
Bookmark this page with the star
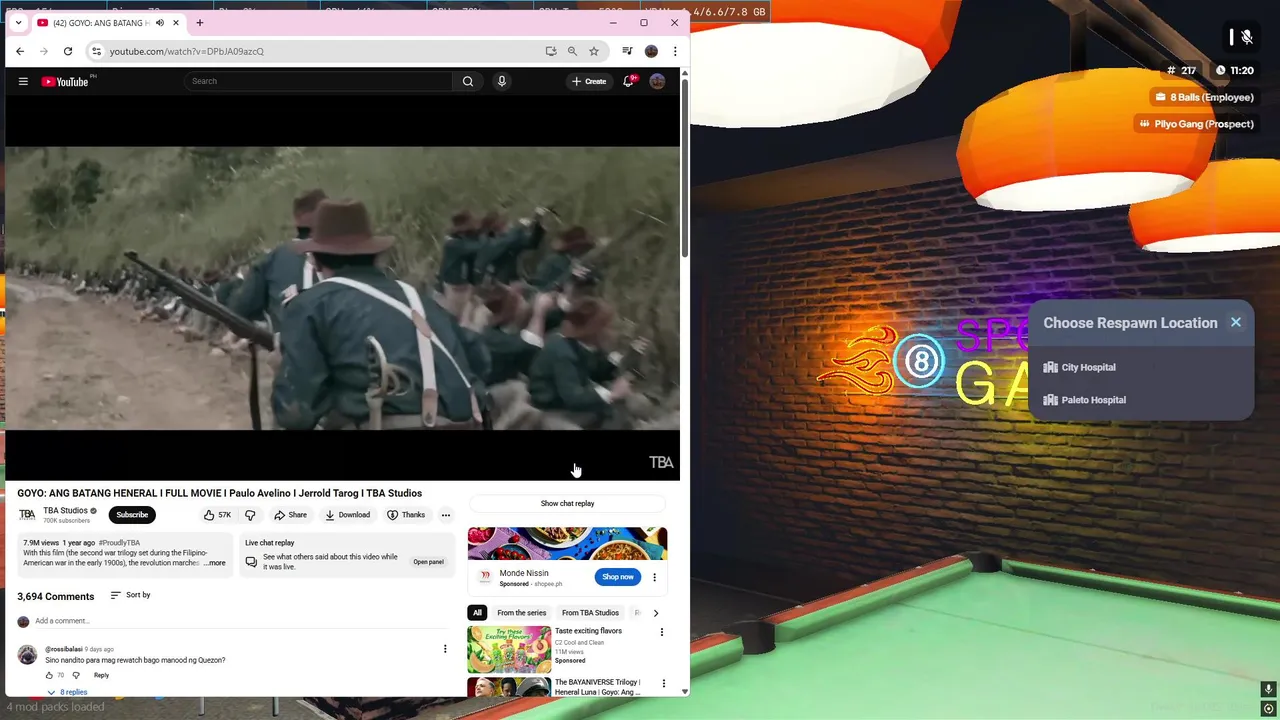coord(594,51)
